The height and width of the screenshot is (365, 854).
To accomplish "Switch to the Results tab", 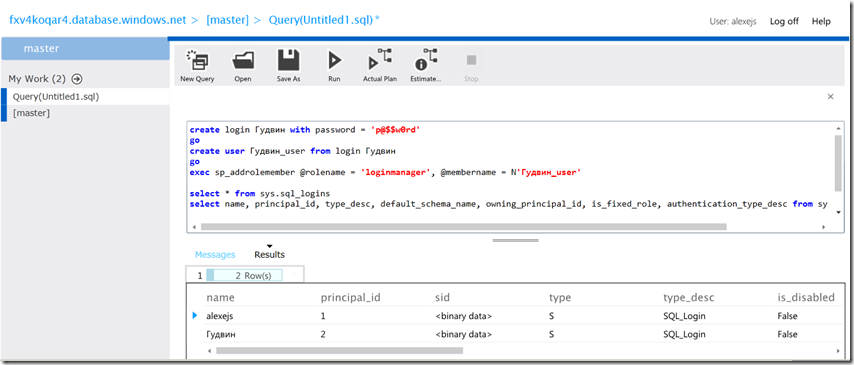I will (x=270, y=254).
